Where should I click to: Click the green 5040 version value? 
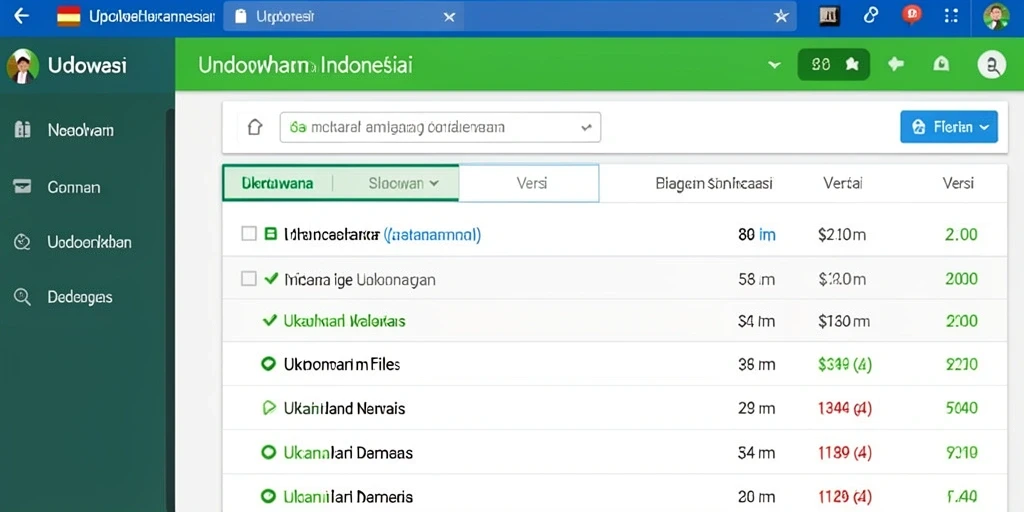pos(961,409)
